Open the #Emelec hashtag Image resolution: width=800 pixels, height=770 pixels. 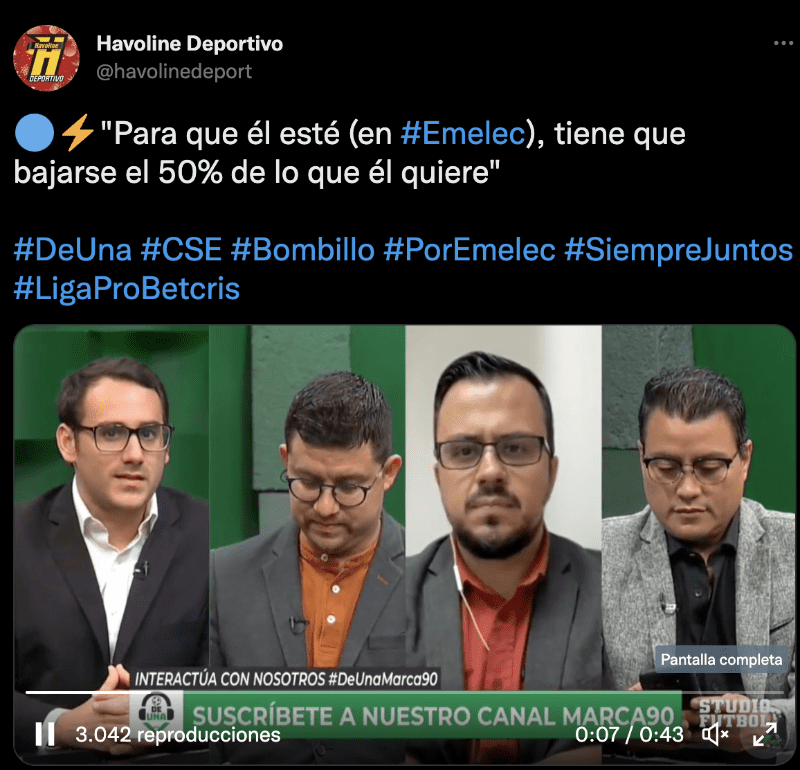coord(463,134)
